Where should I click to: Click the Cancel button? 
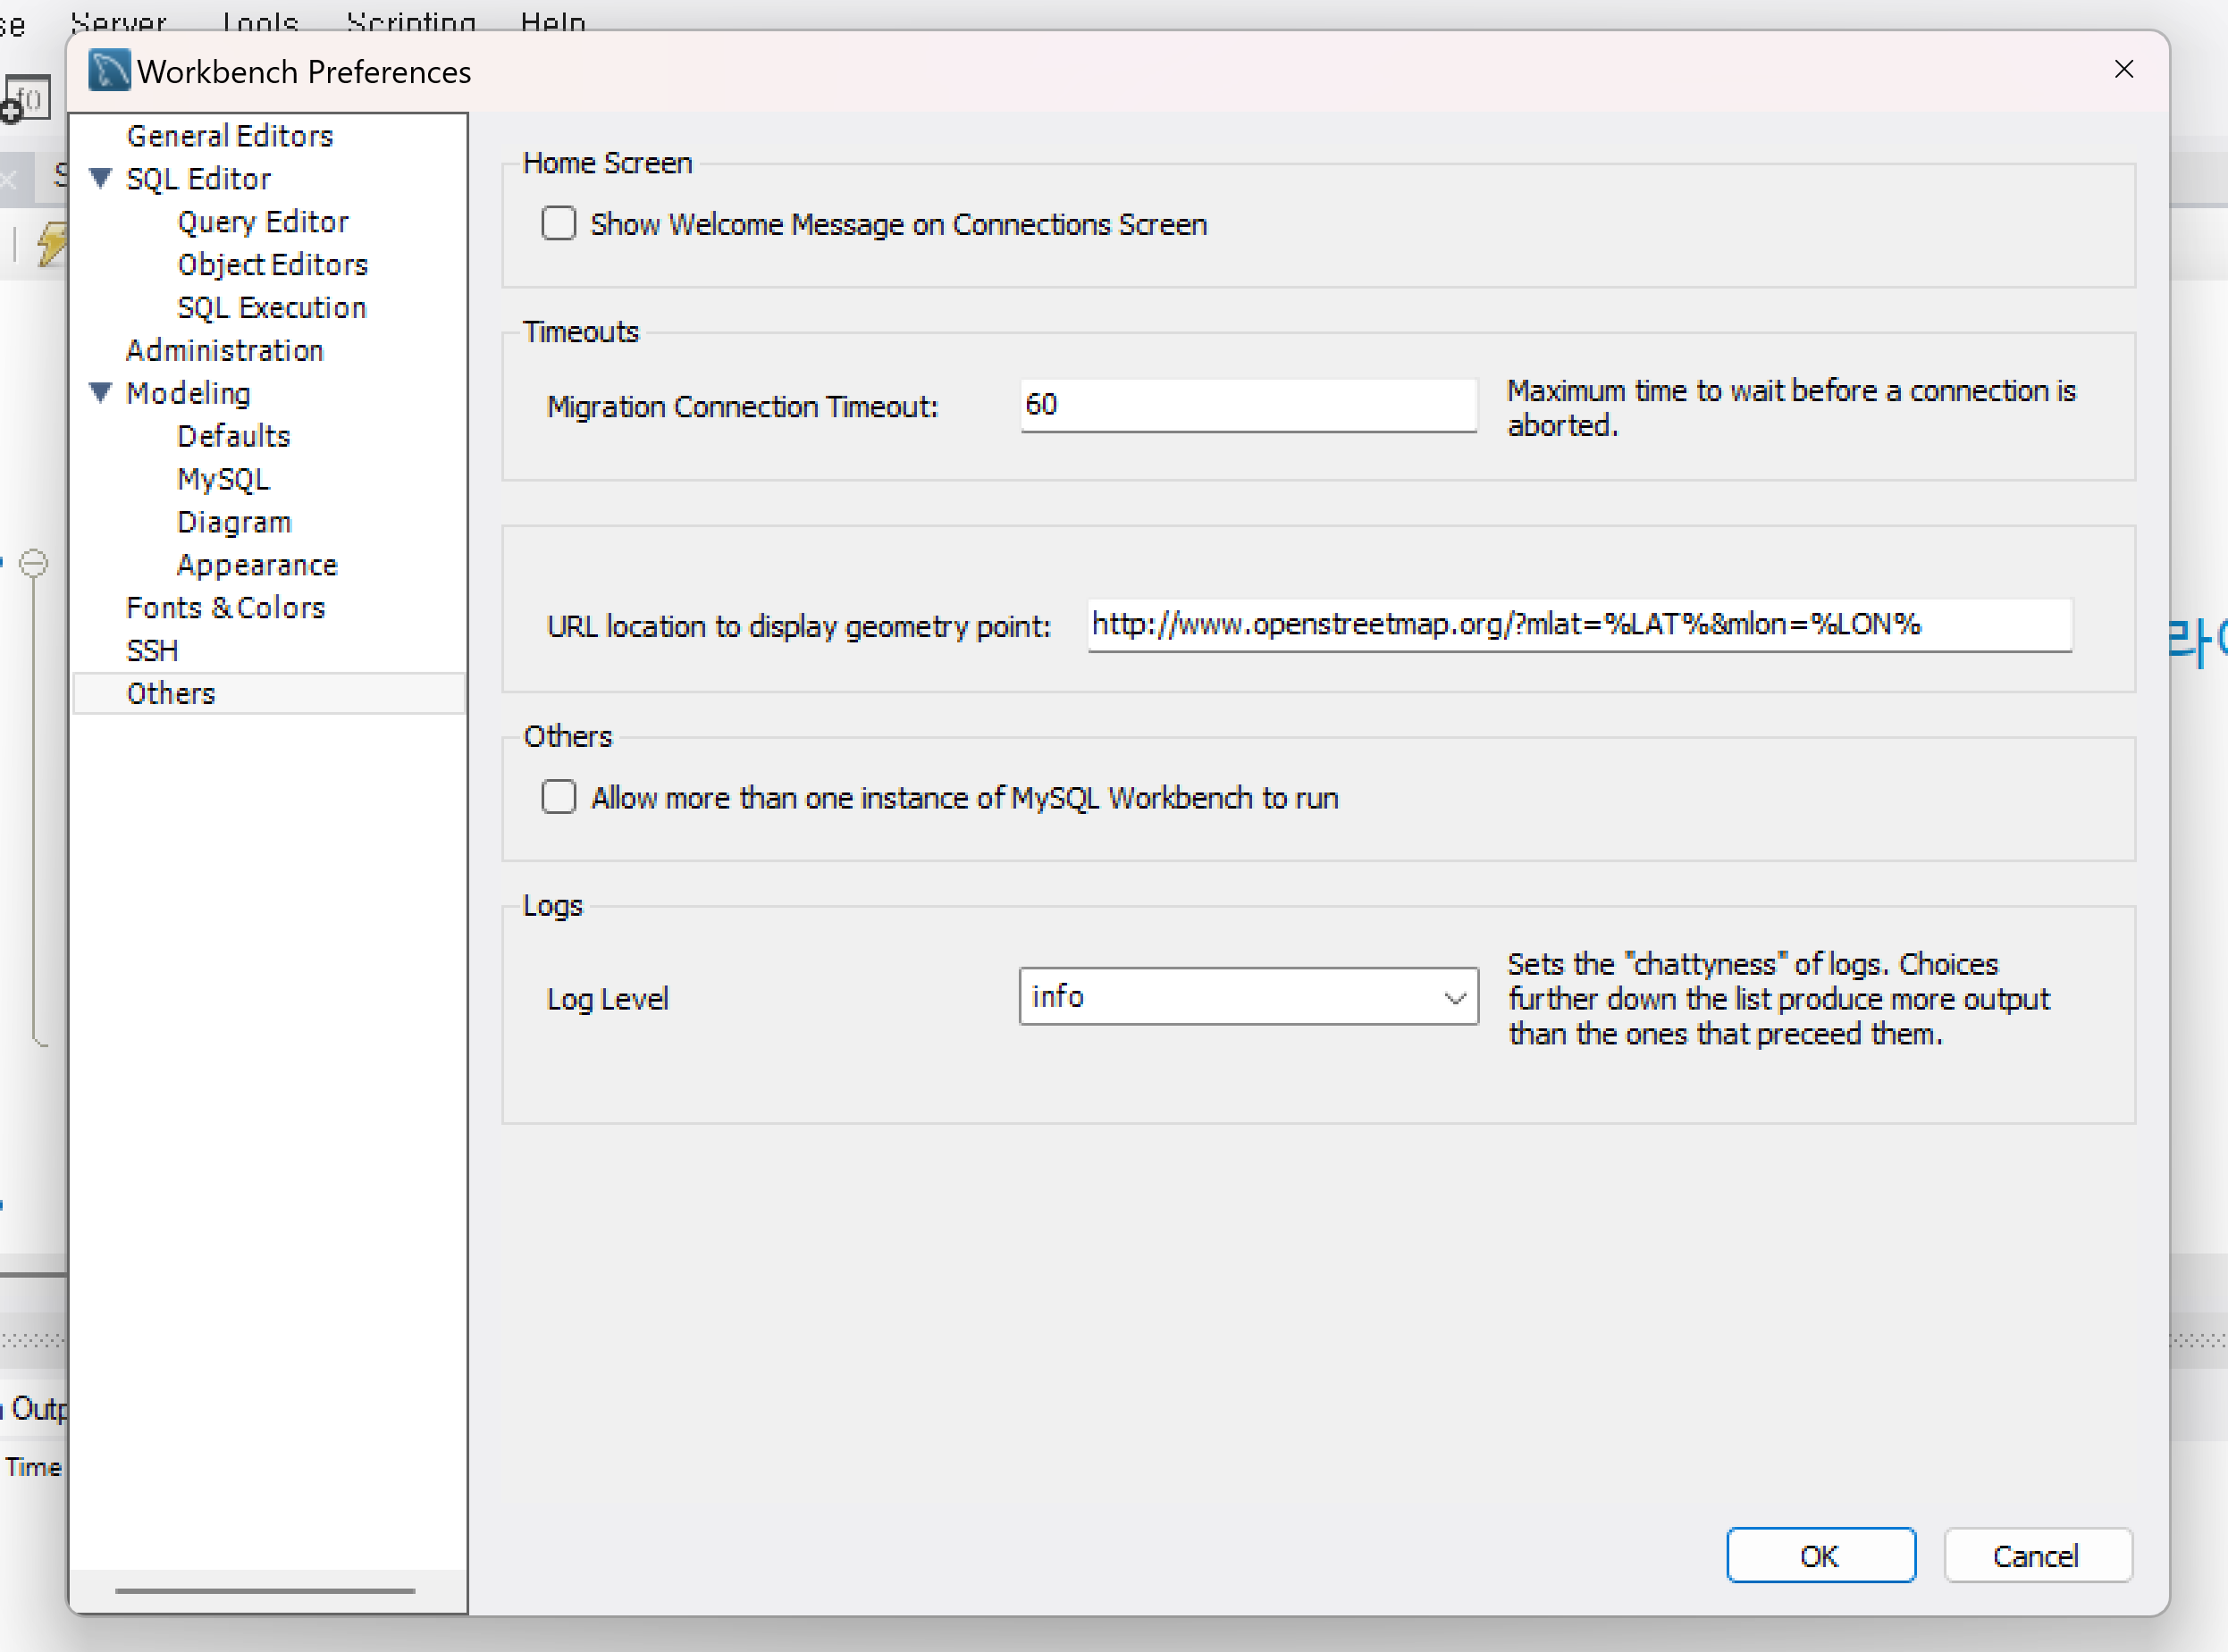[x=2037, y=1555]
